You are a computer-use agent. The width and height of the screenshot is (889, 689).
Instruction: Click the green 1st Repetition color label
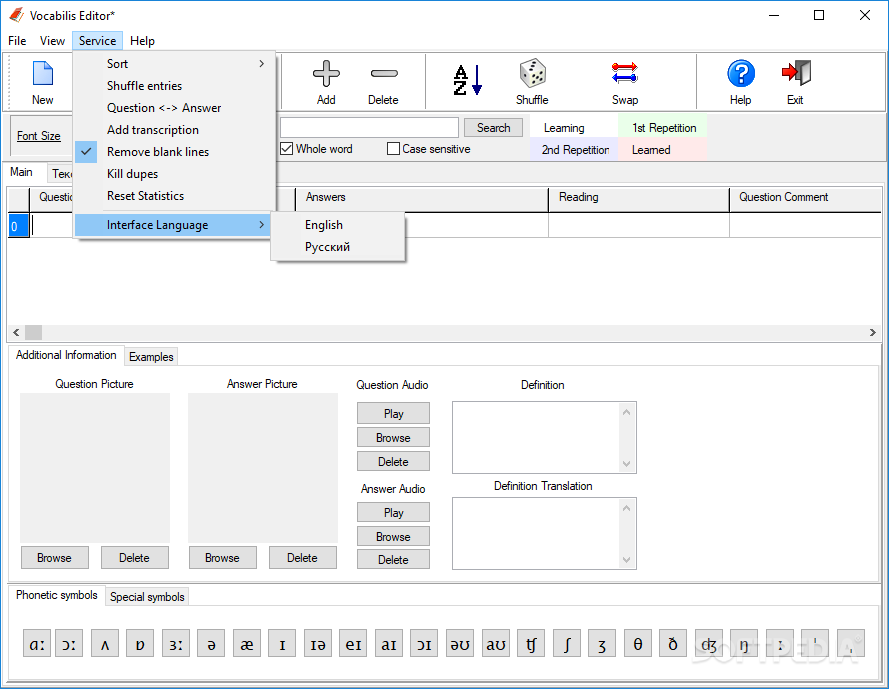pos(663,128)
